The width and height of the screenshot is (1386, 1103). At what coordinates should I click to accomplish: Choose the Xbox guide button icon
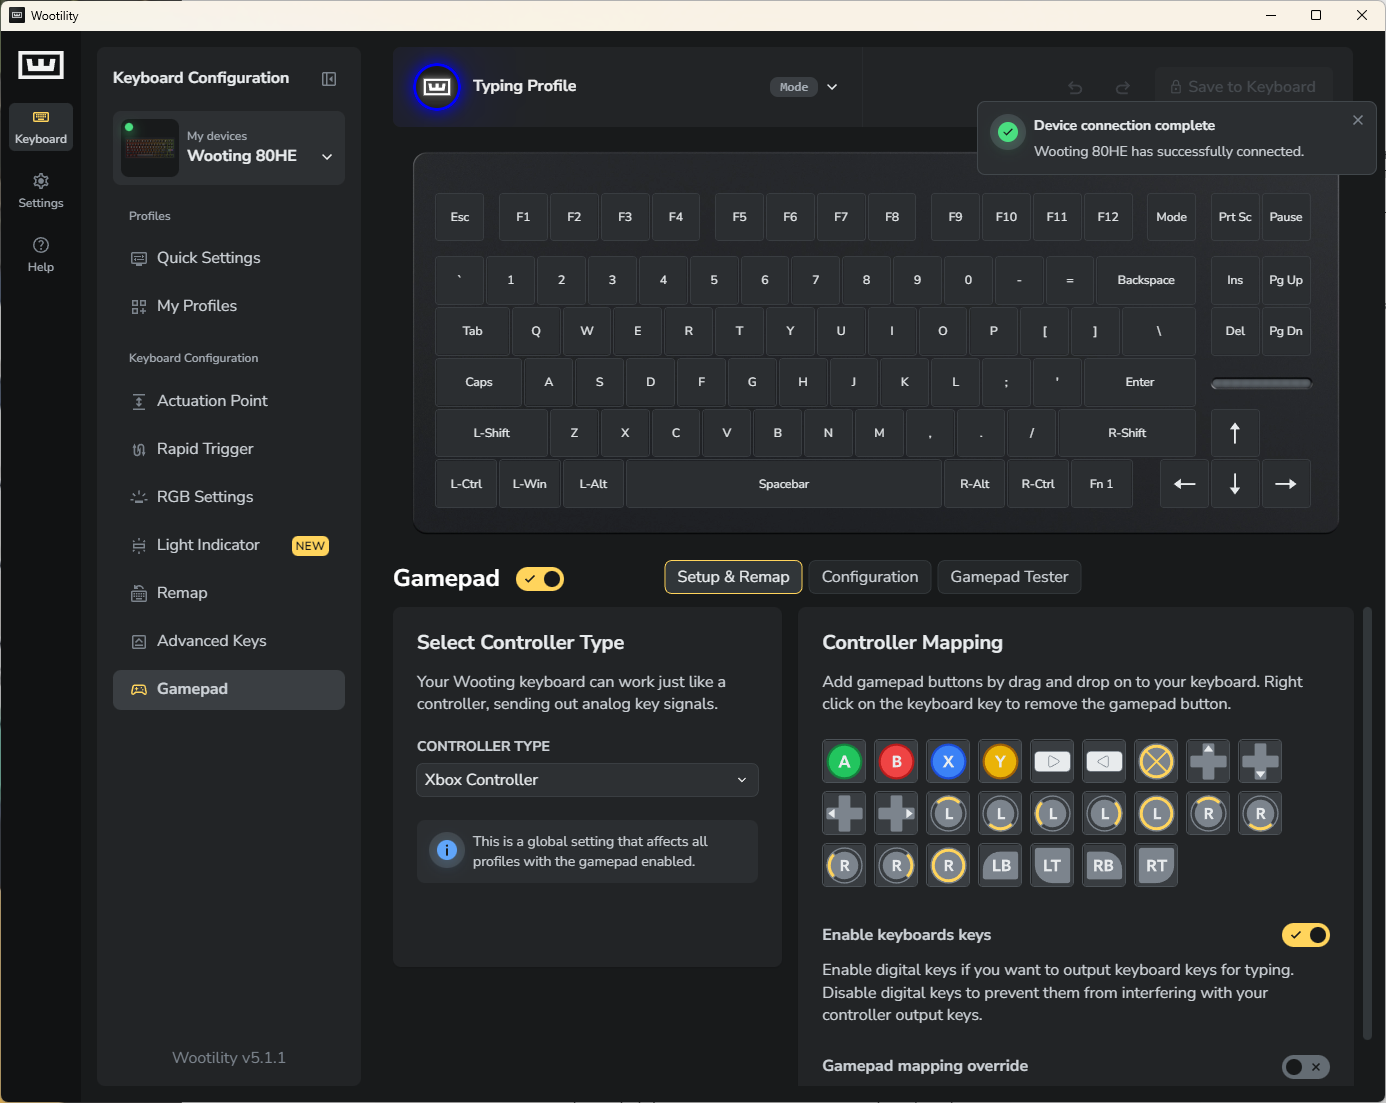(x=1157, y=762)
